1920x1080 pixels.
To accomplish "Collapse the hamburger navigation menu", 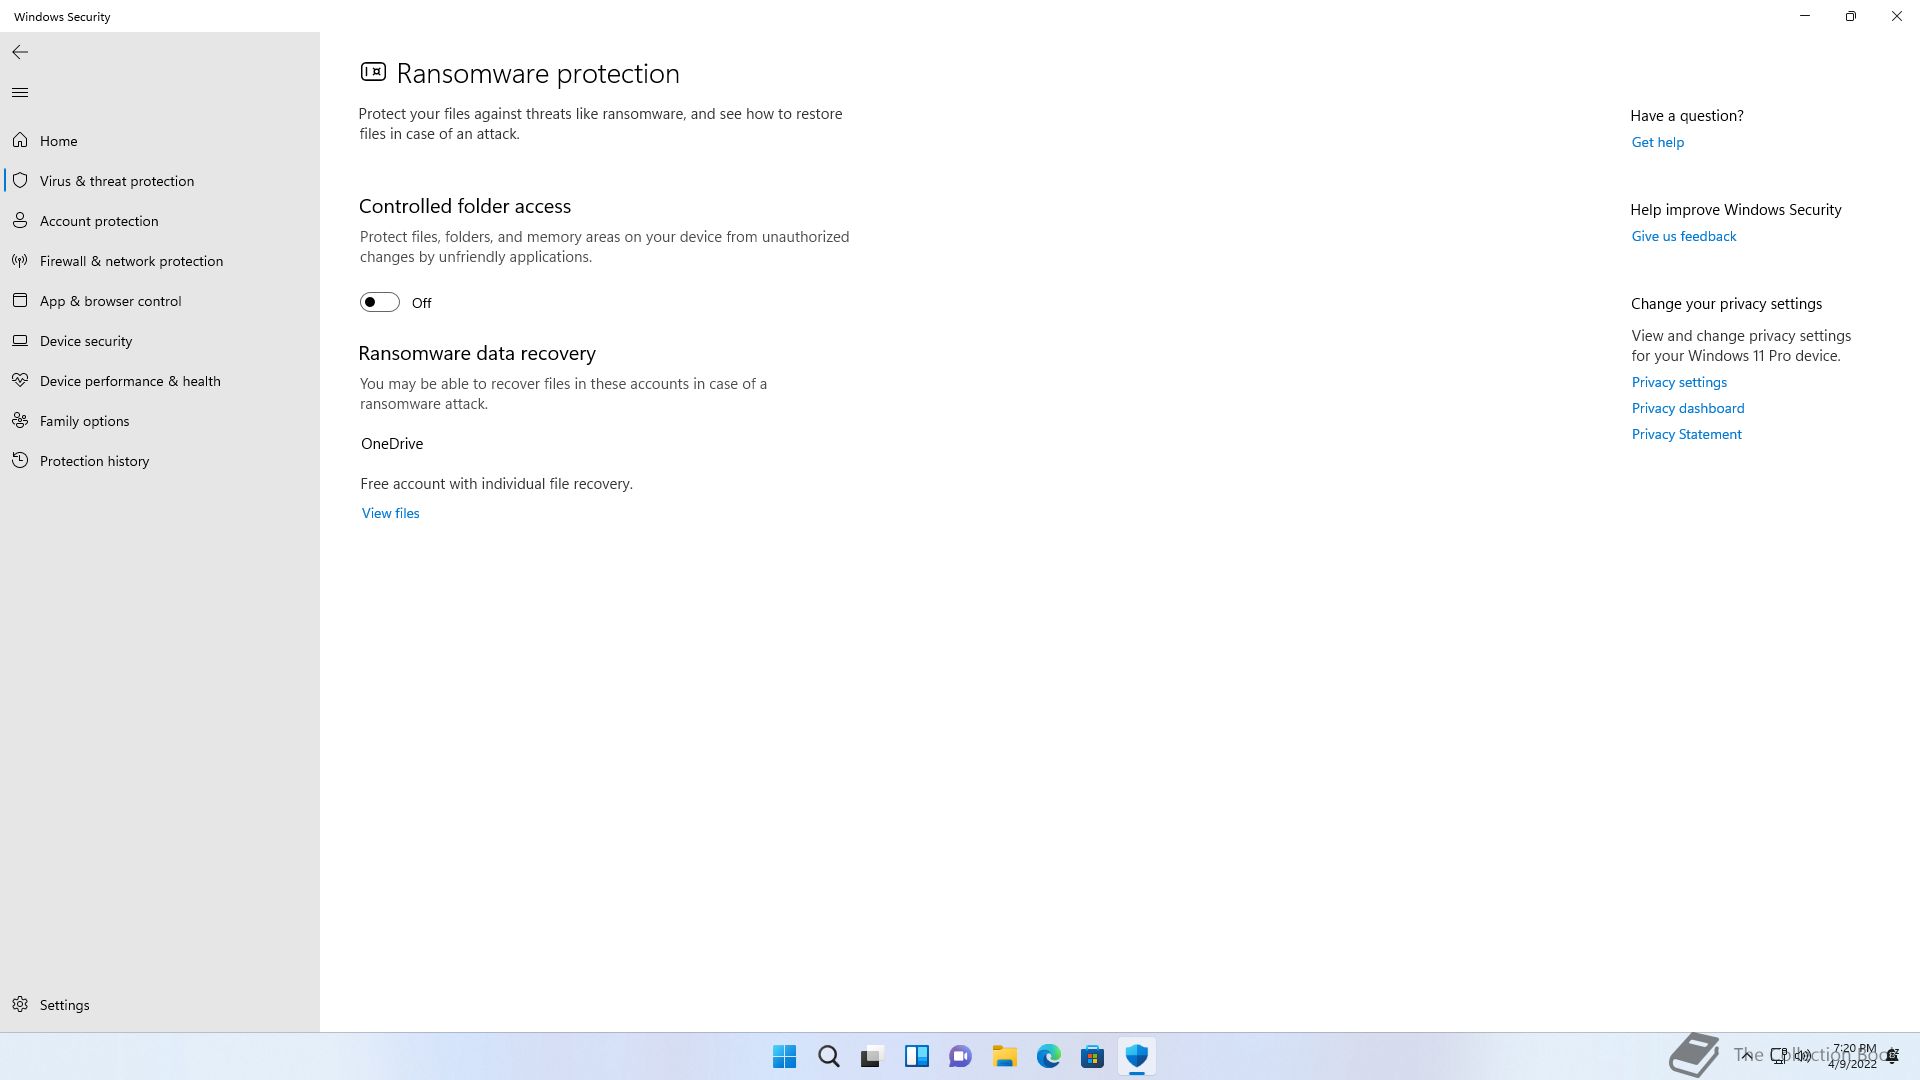I will coord(20,92).
